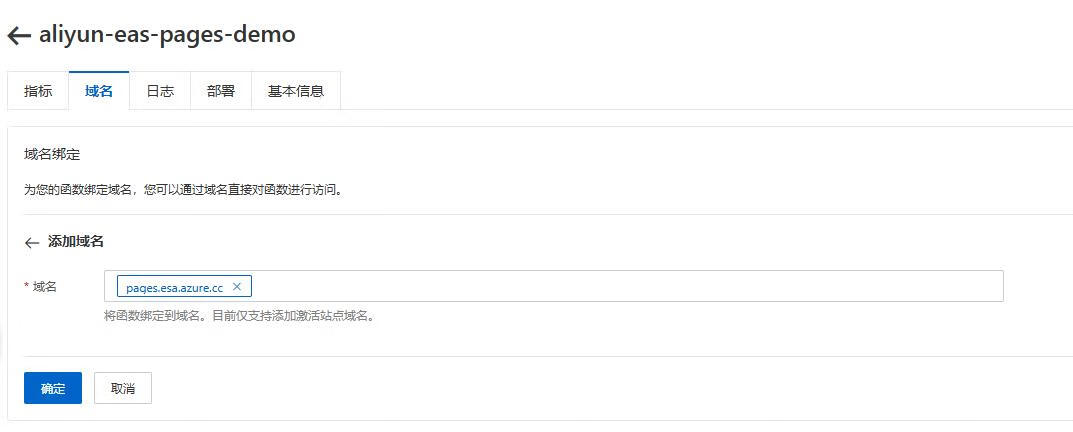Switch to the 指标 tab

(38, 91)
